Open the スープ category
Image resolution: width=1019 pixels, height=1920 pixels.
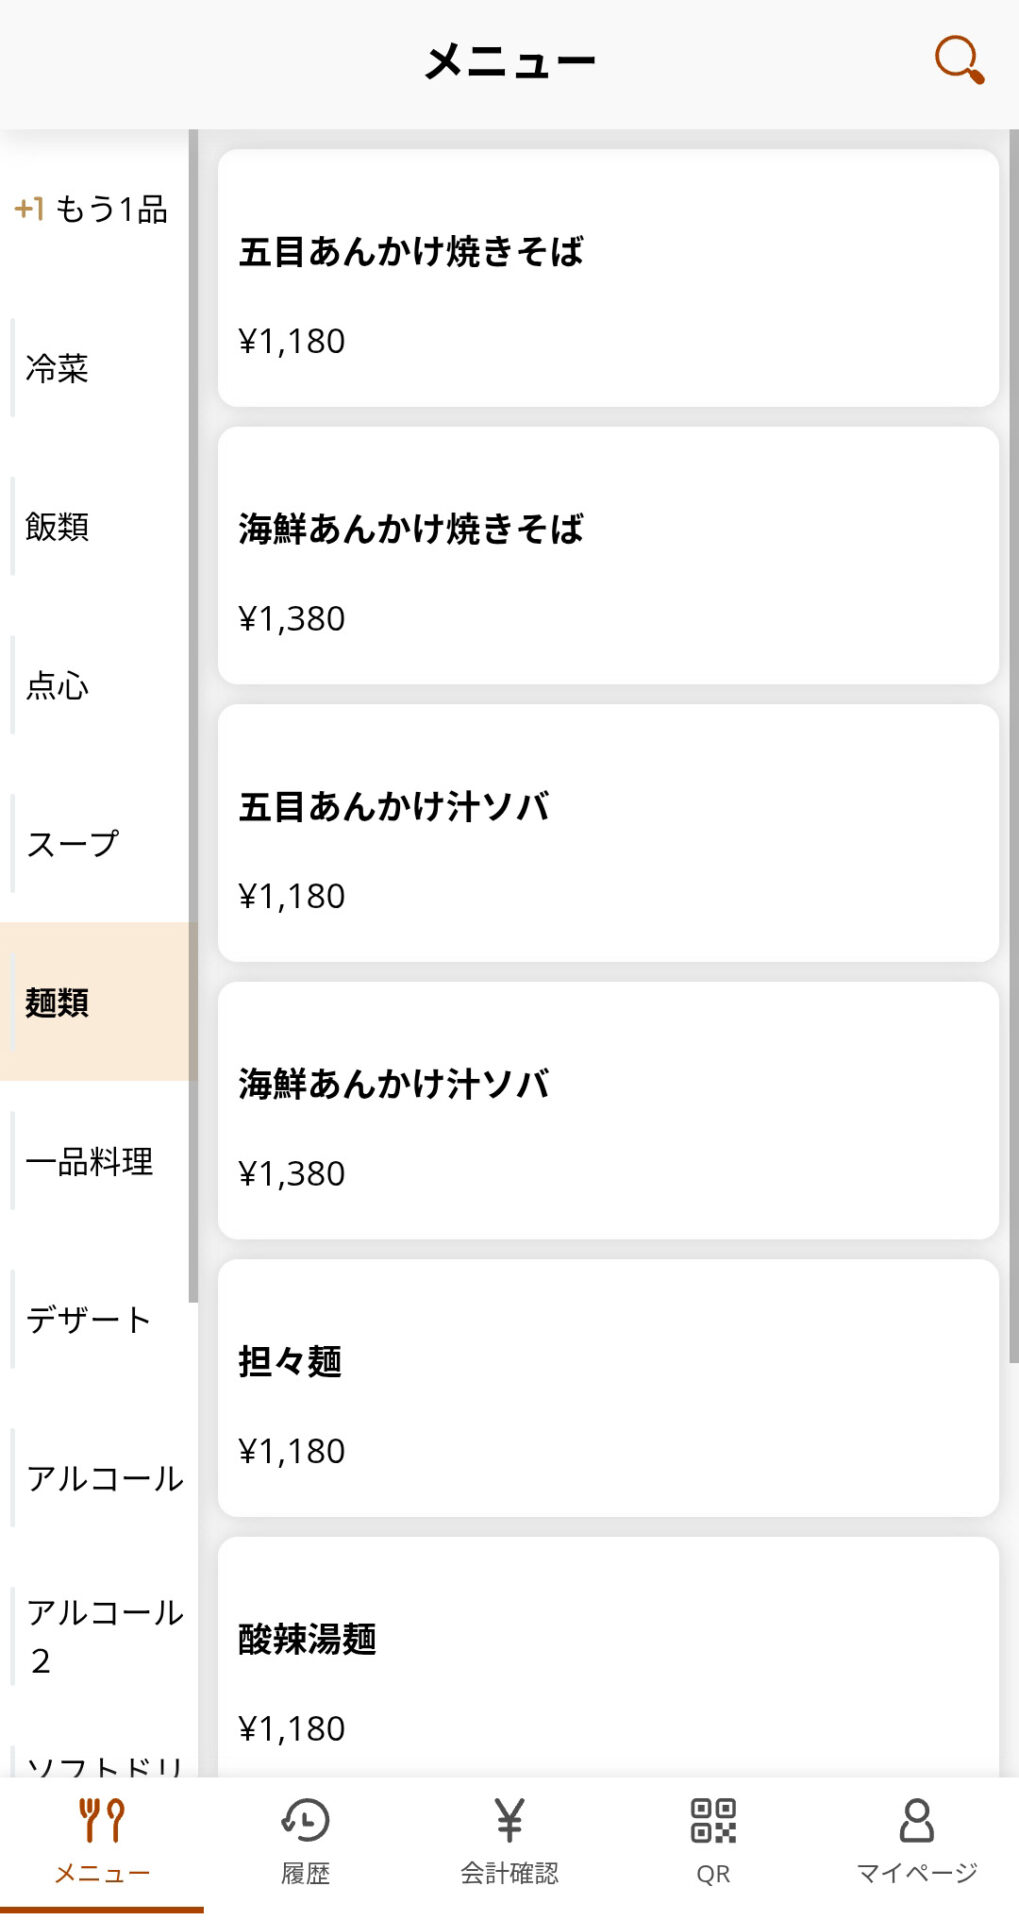72,844
